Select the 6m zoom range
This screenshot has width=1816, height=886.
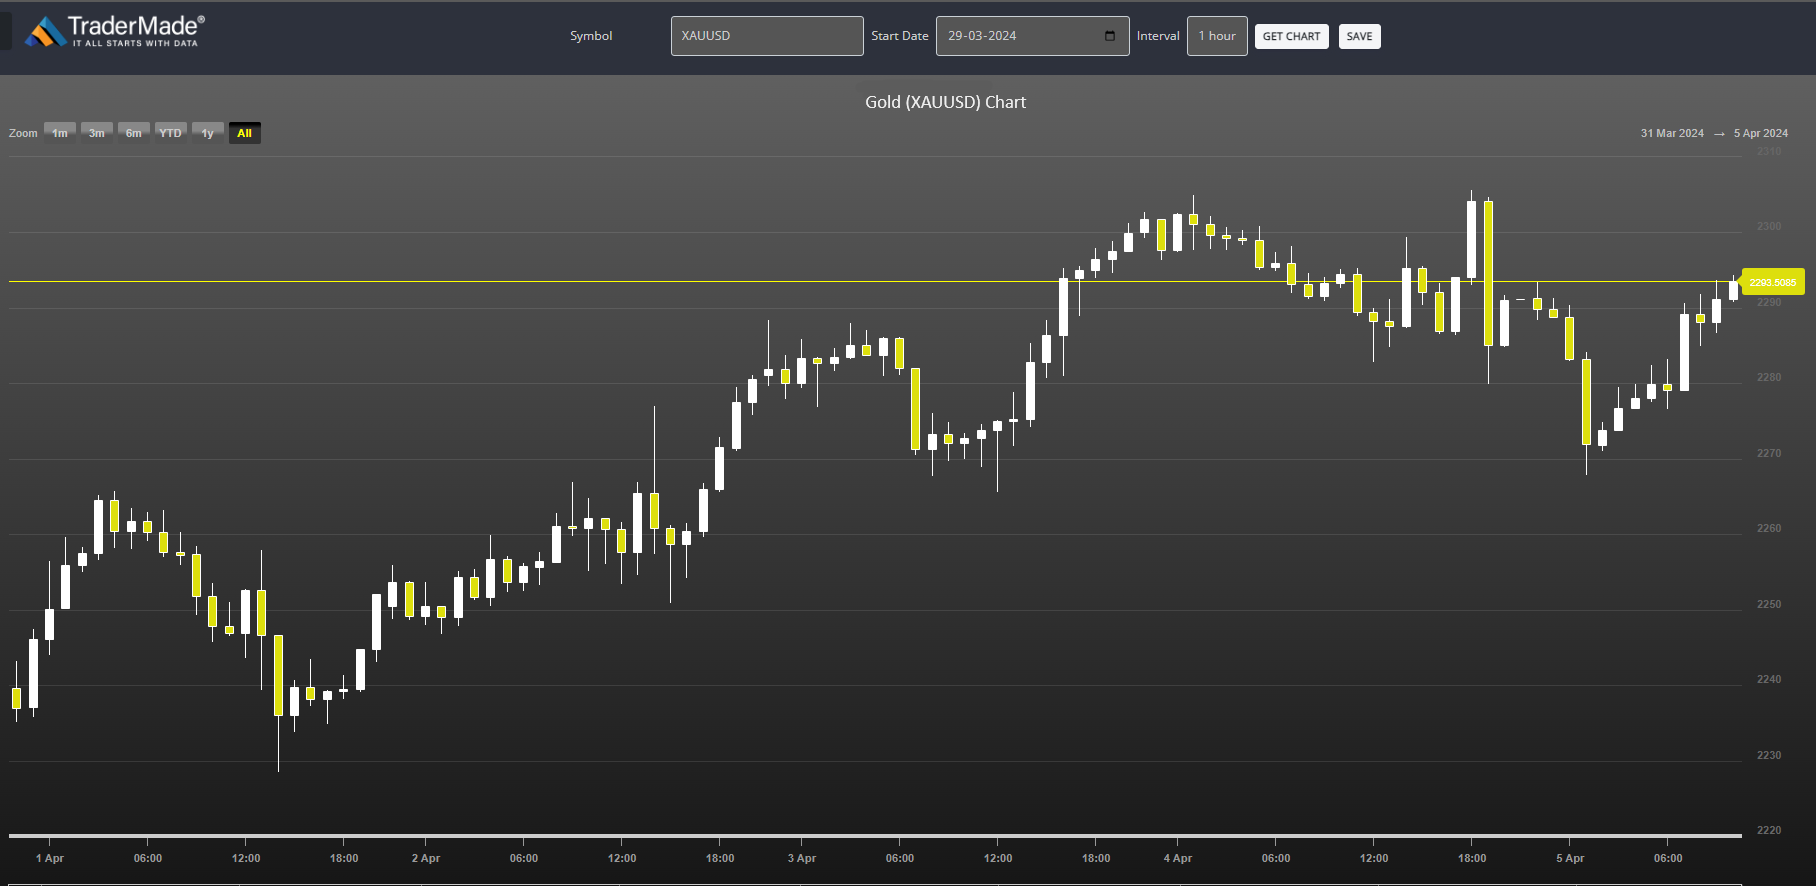pyautogui.click(x=134, y=133)
